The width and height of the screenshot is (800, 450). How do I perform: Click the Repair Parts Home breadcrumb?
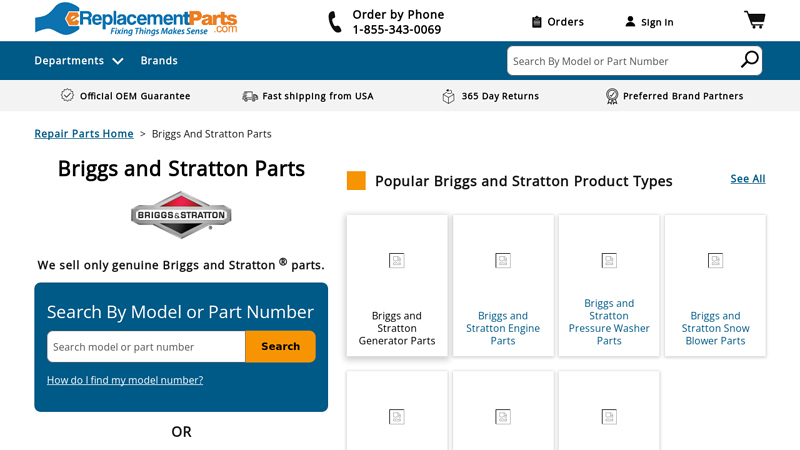tap(84, 134)
